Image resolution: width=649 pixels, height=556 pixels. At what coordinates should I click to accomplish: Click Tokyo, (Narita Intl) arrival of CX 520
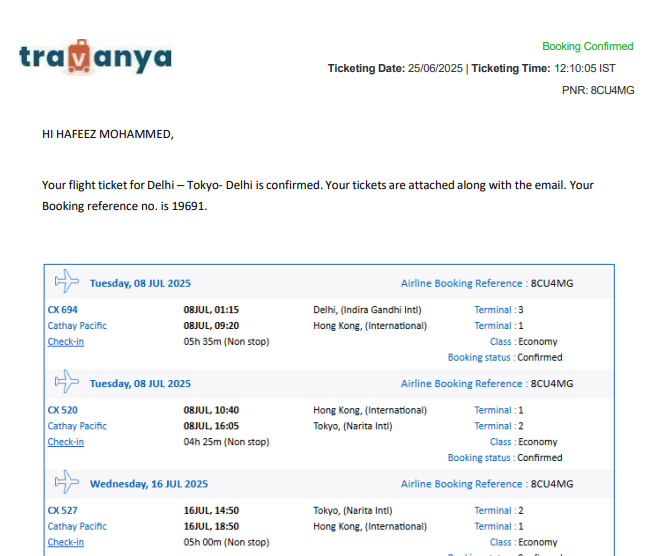(353, 426)
